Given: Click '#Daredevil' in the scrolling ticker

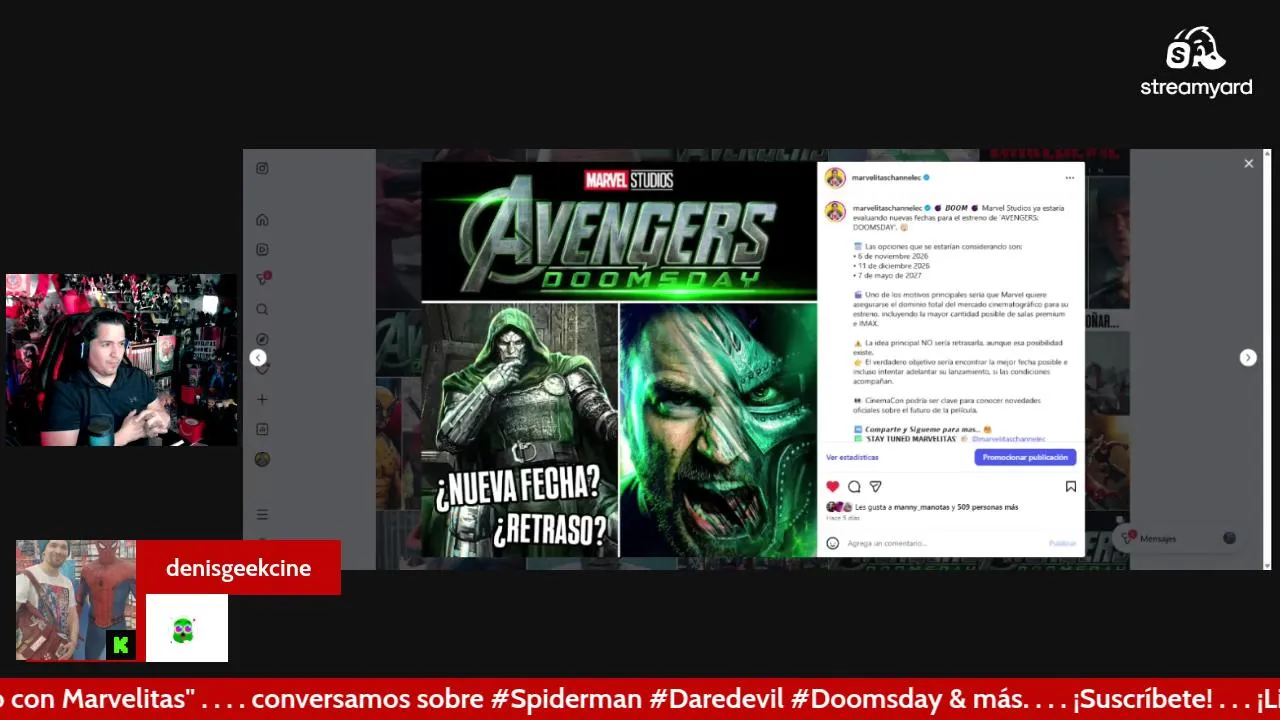Looking at the screenshot, I should click(716, 698).
